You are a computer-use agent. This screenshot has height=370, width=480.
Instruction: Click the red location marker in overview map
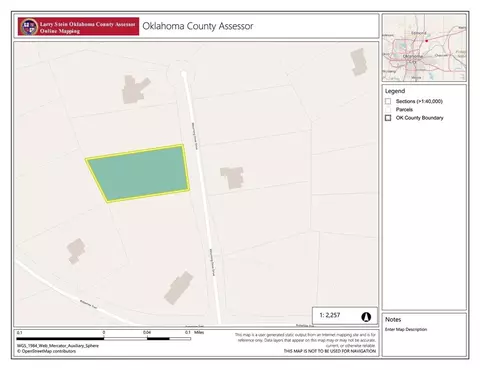coord(426,41)
